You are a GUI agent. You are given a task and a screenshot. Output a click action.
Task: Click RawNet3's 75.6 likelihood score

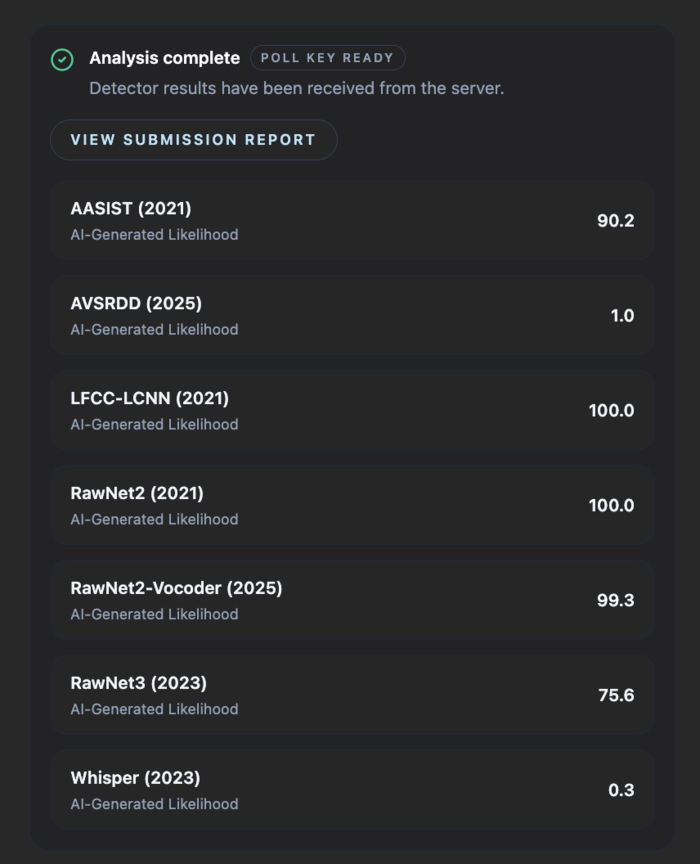click(x=613, y=695)
